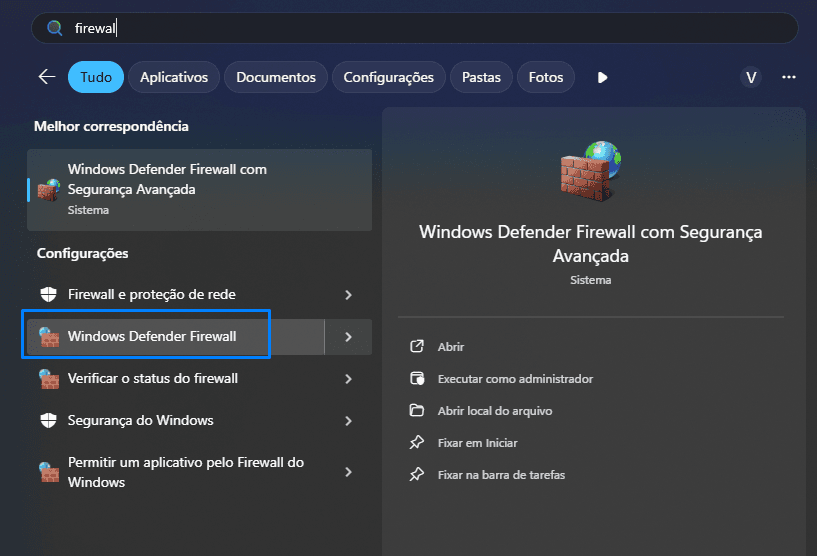Choose Fixar na barra de tarefas
817x556 pixels.
pos(501,475)
